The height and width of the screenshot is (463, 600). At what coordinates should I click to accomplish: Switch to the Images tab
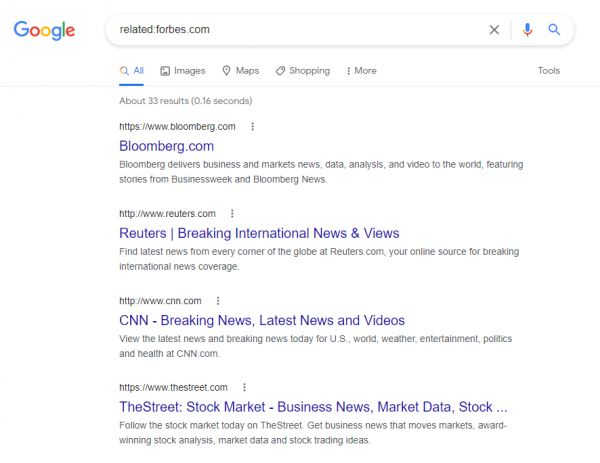183,71
